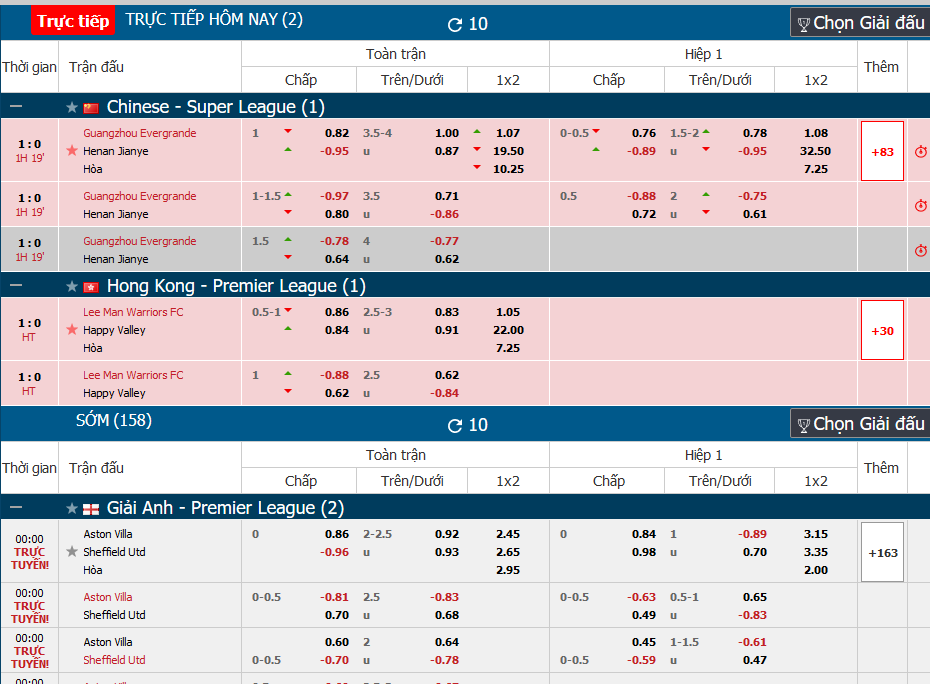Click Giải Anh - Premier League (2) title
930x684 pixels.
click(225, 508)
